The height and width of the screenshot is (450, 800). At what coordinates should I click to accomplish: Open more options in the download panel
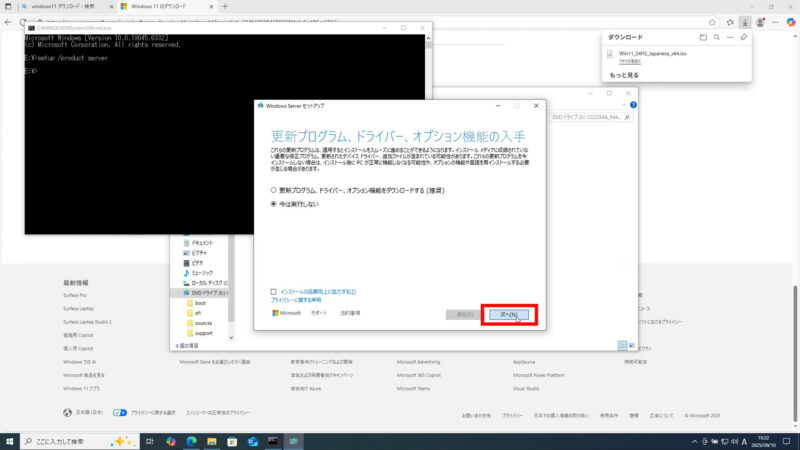tap(731, 37)
